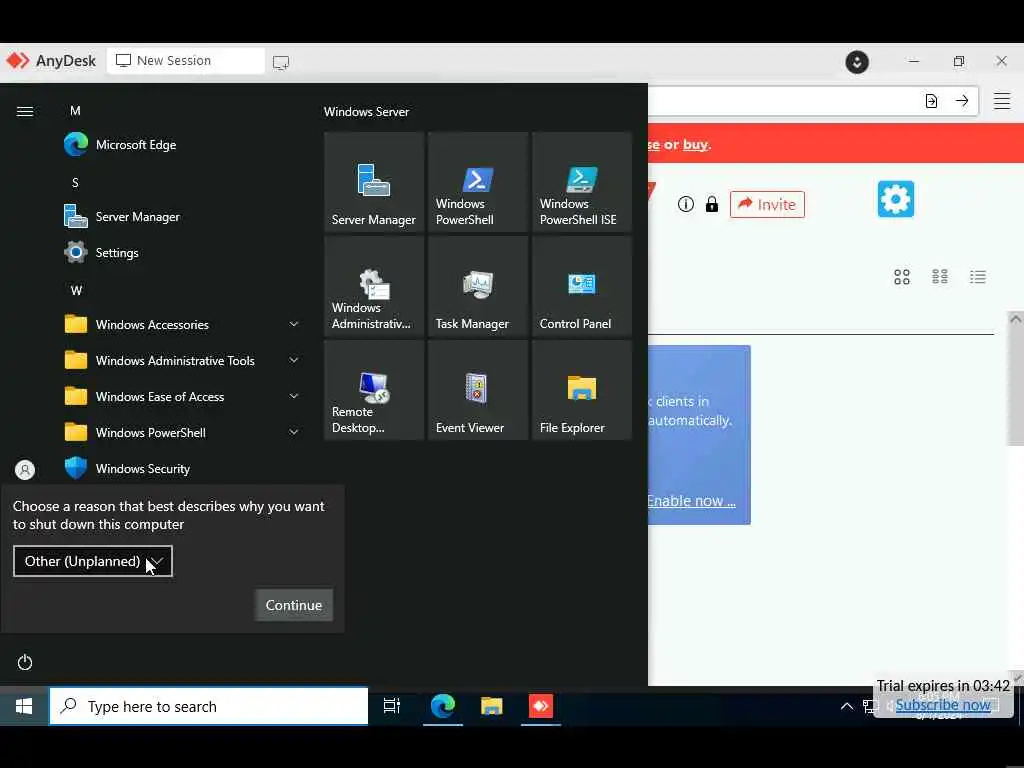
Task: Open File Explorer from the taskbar
Action: pos(492,706)
